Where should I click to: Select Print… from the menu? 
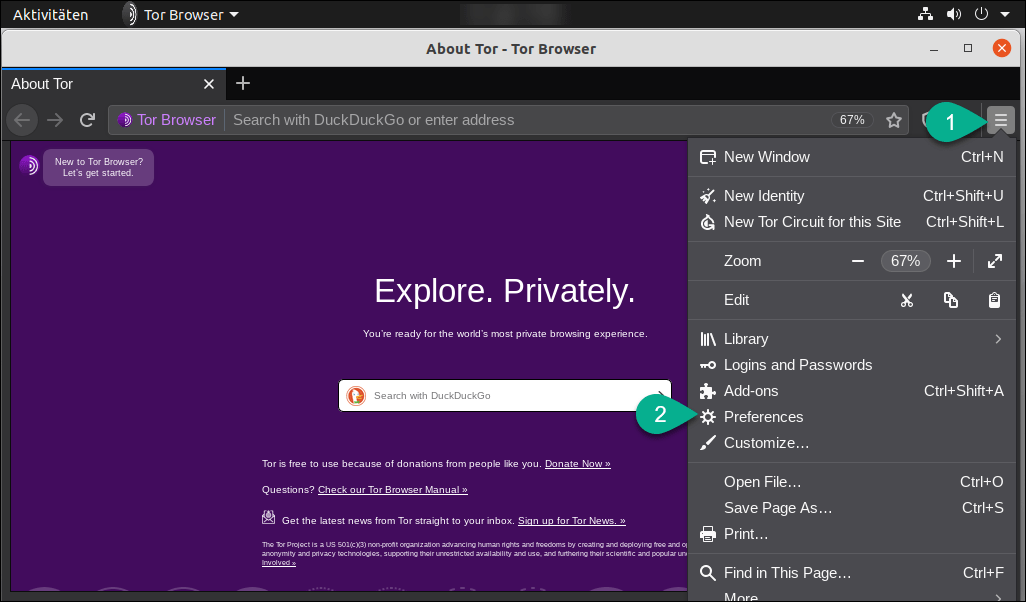(851, 534)
